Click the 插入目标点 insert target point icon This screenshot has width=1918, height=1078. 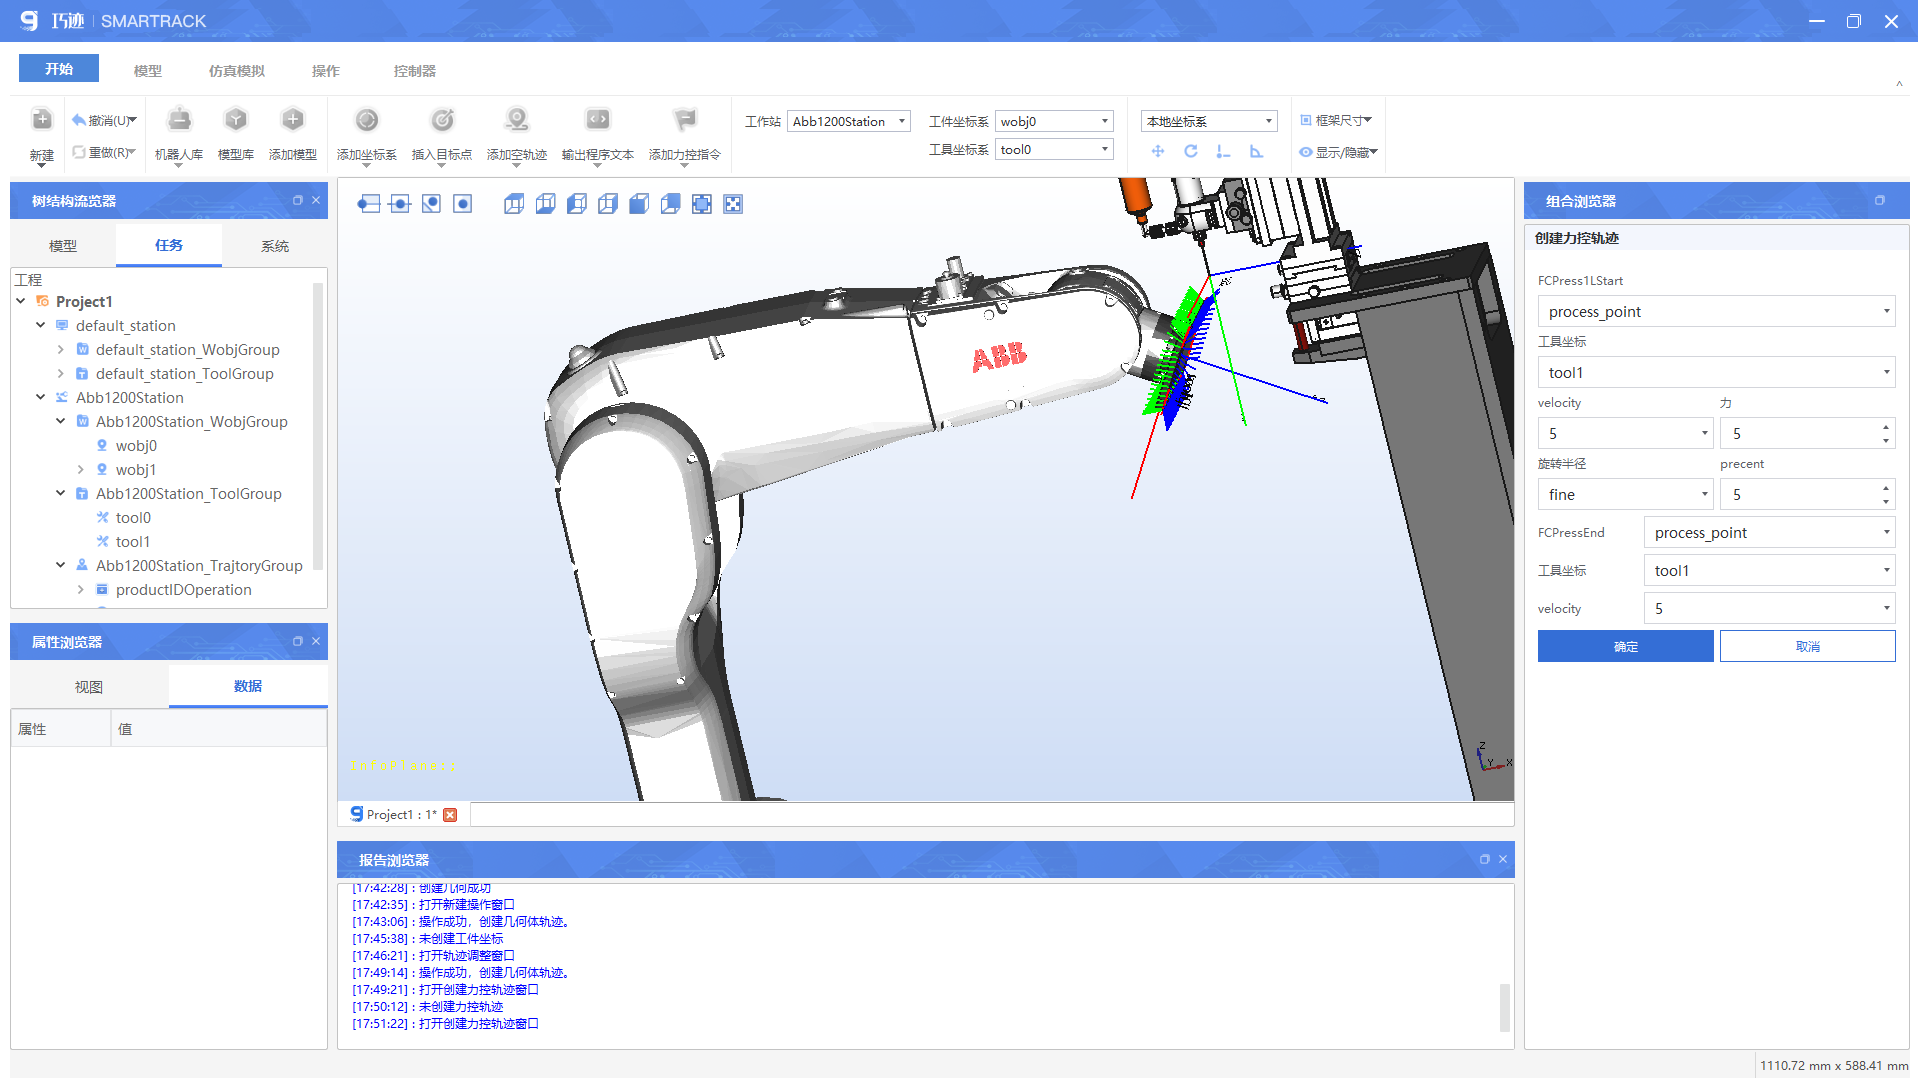point(442,121)
